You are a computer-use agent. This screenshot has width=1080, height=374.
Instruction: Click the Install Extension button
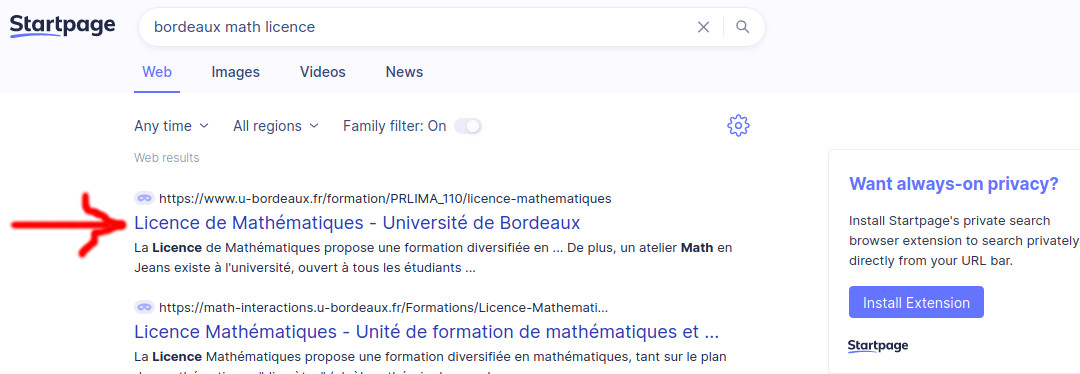916,302
